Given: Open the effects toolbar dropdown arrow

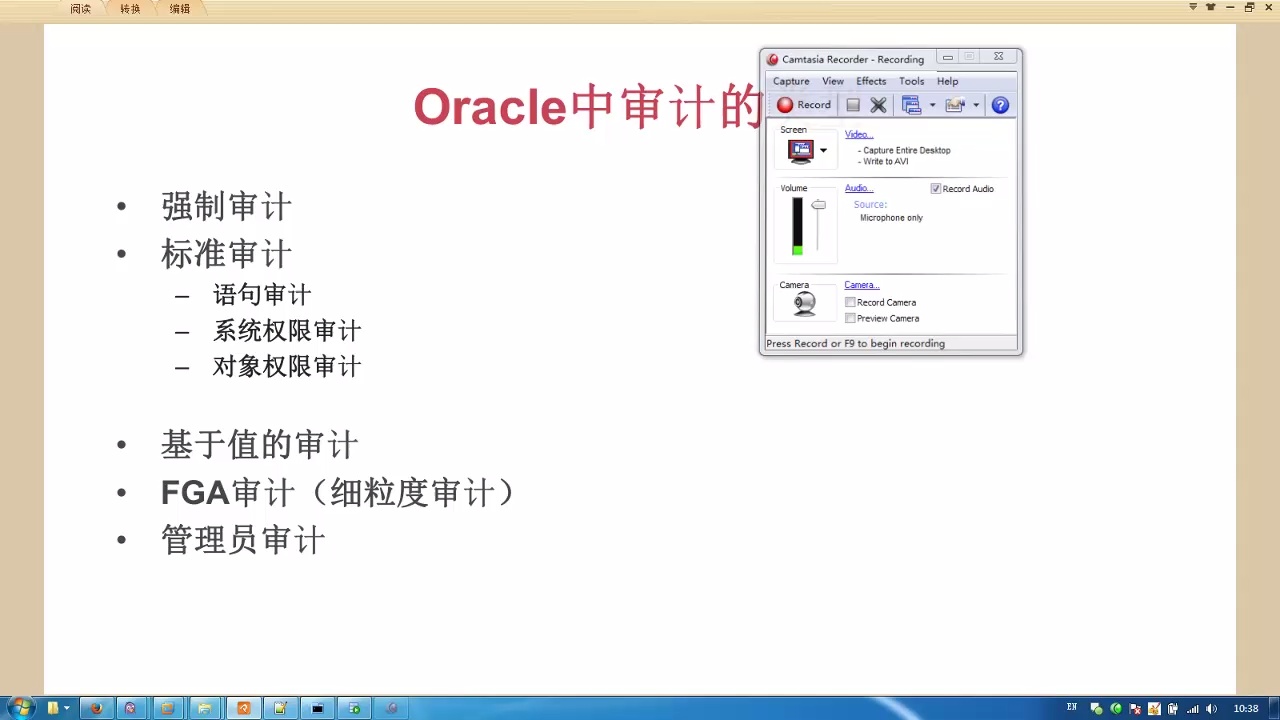Looking at the screenshot, I should (975, 104).
